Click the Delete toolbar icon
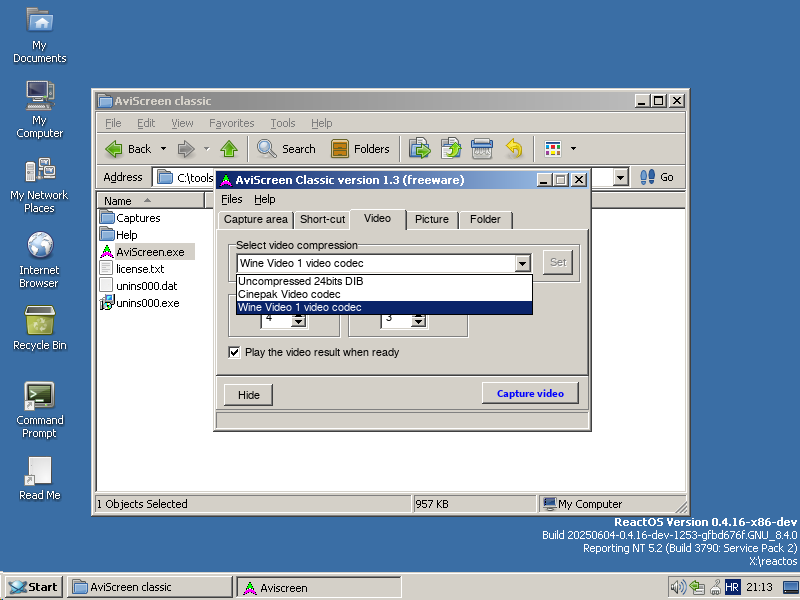Image resolution: width=800 pixels, height=600 pixels. click(482, 149)
